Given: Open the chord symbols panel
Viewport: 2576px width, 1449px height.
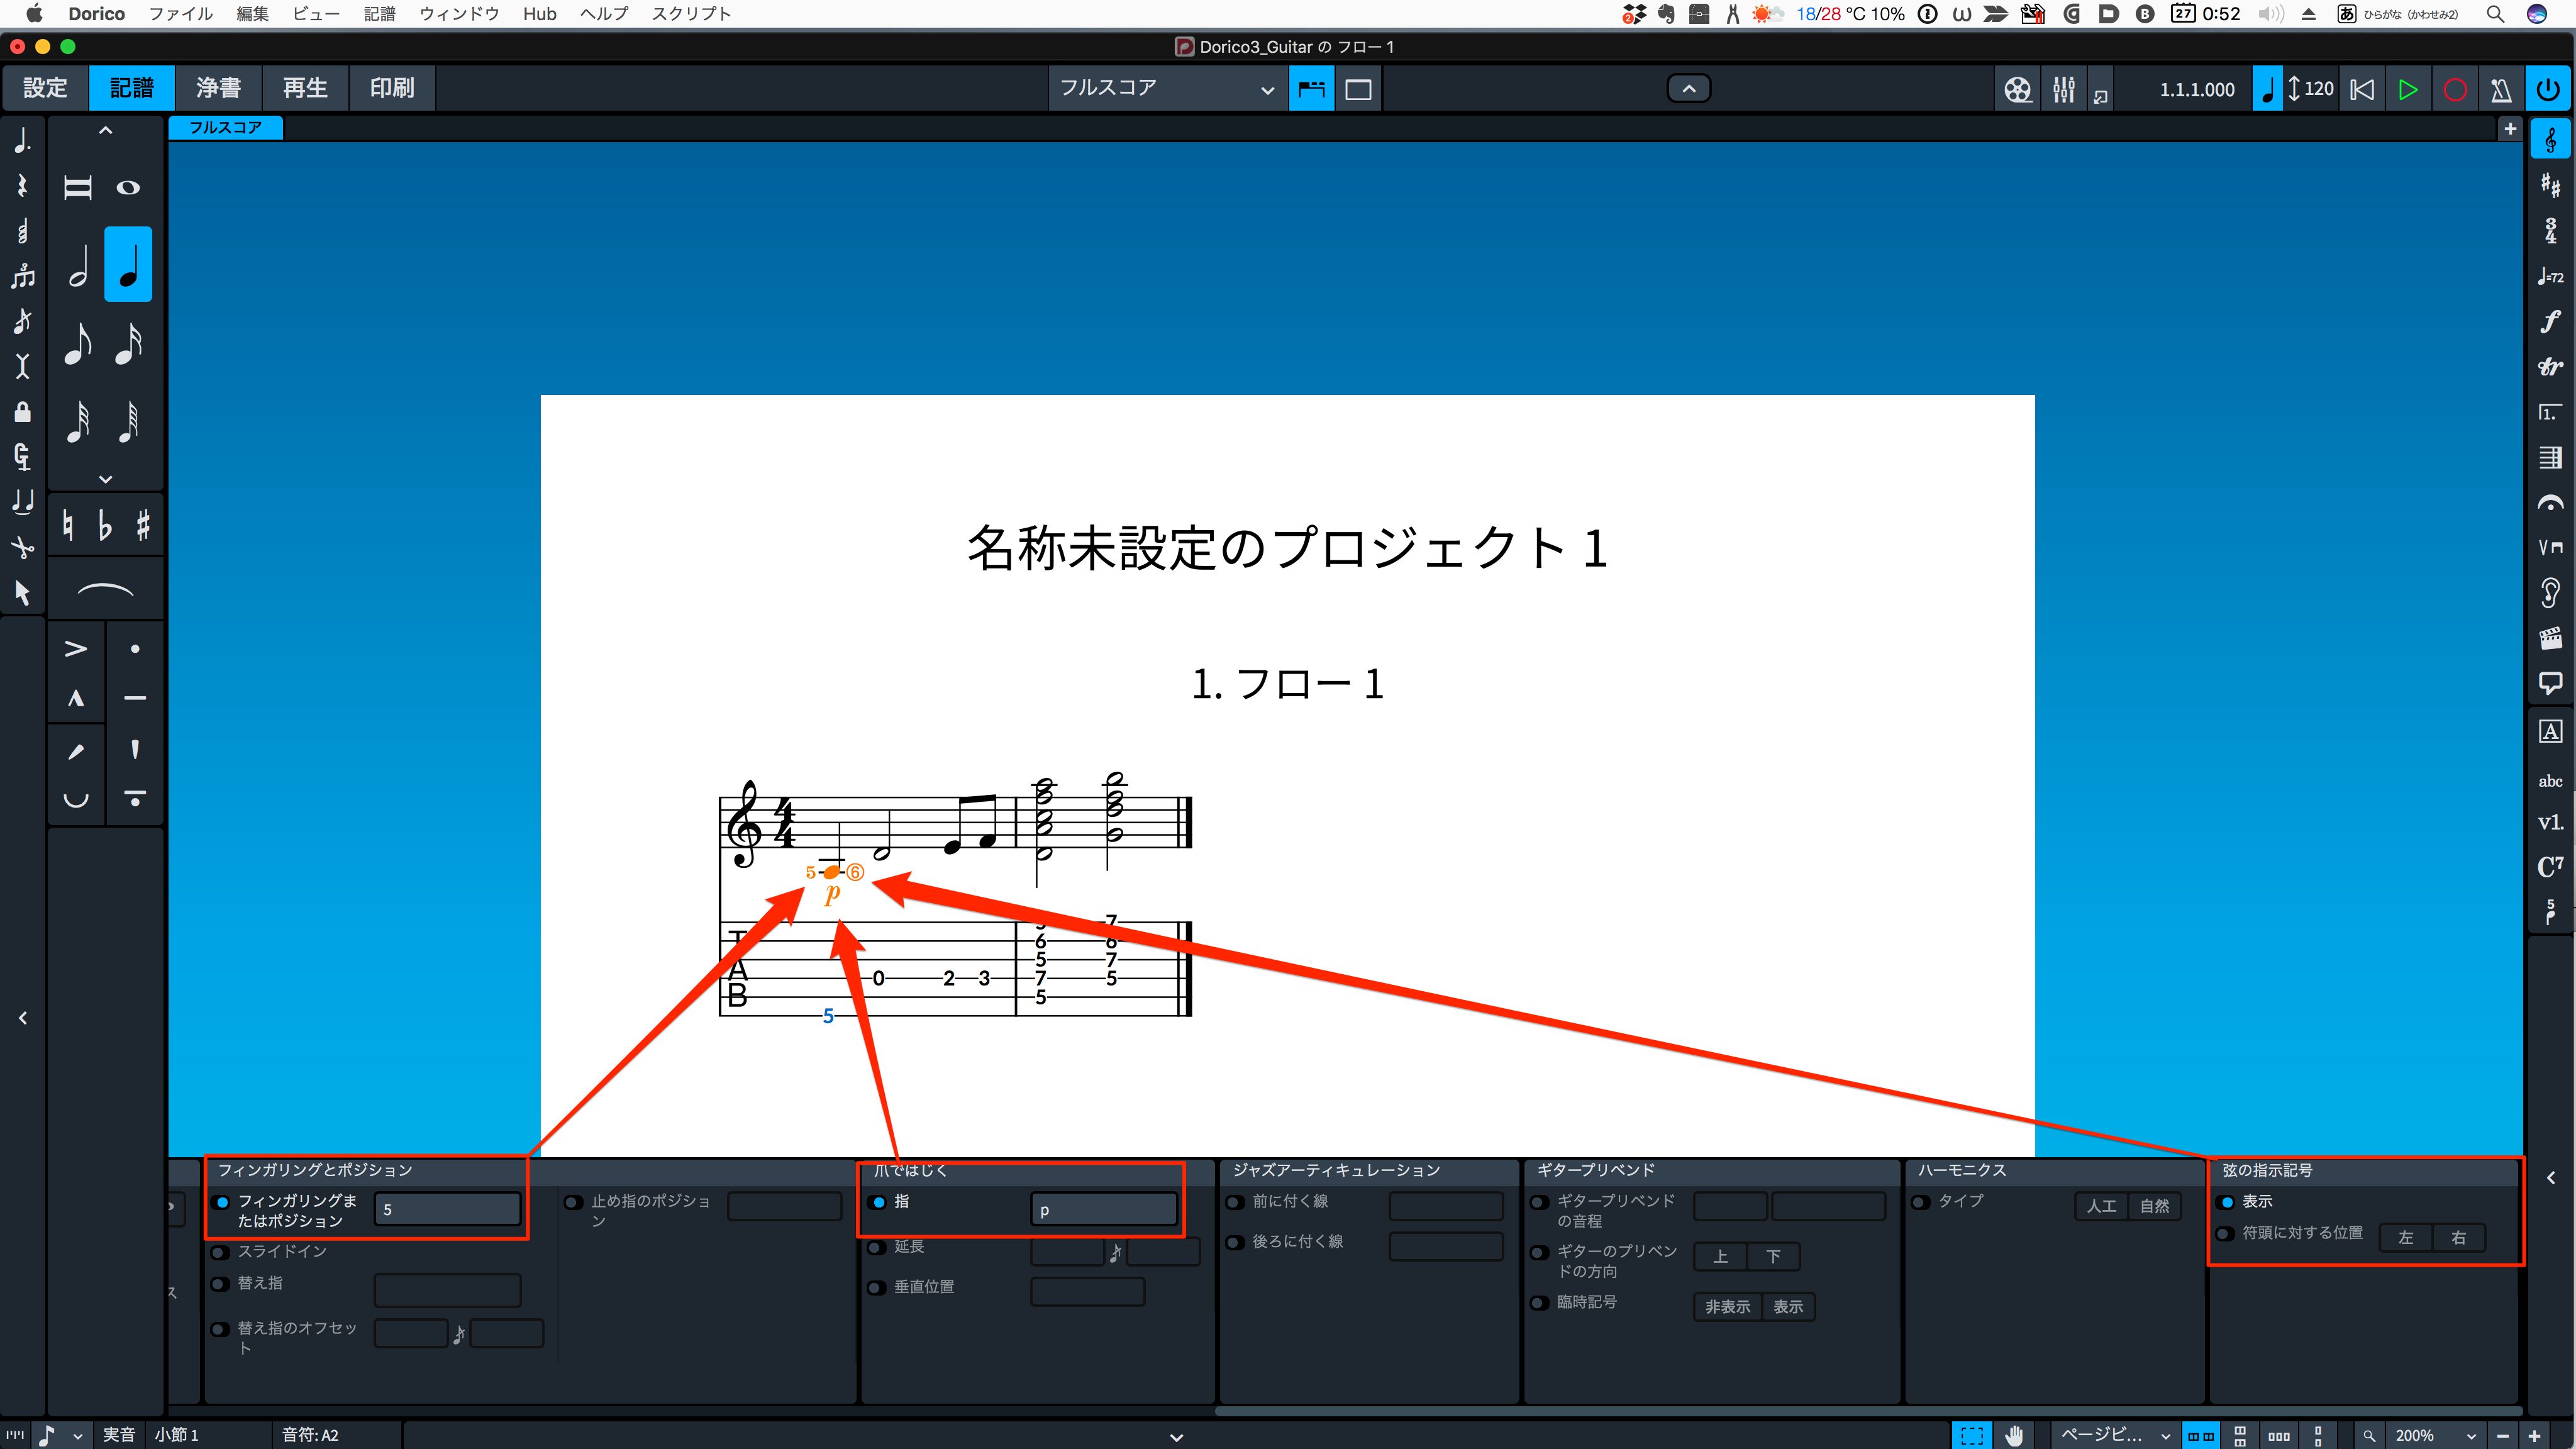Looking at the screenshot, I should [2551, 866].
